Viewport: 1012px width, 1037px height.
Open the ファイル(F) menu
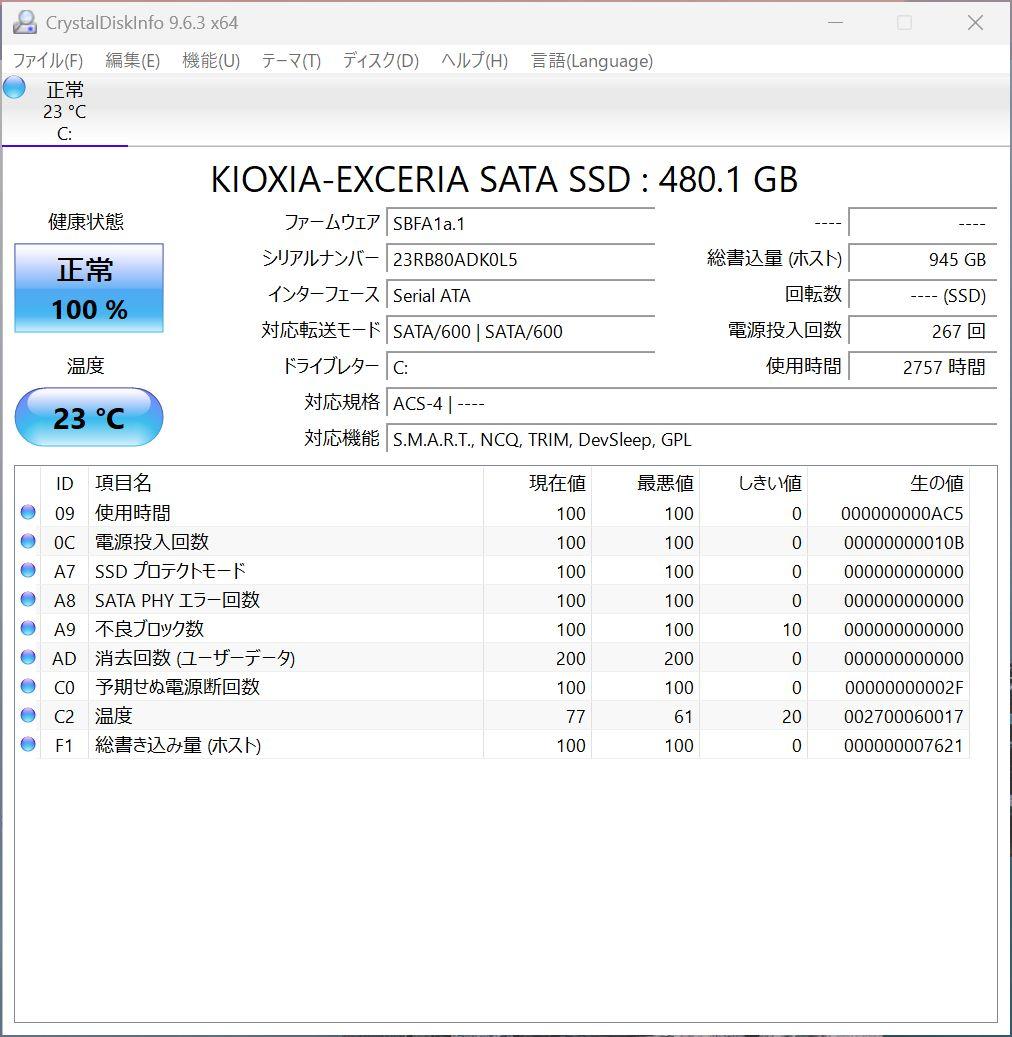tap(46, 61)
